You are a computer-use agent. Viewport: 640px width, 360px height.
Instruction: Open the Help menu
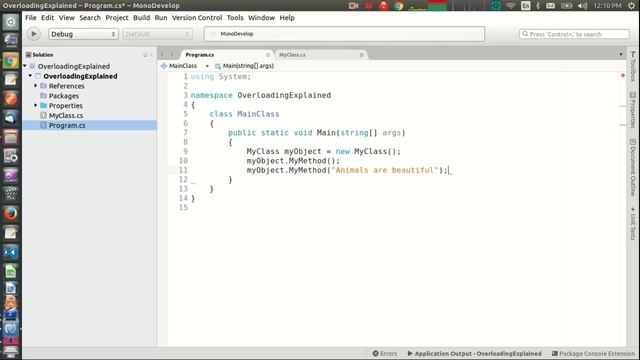pyautogui.click(x=287, y=18)
